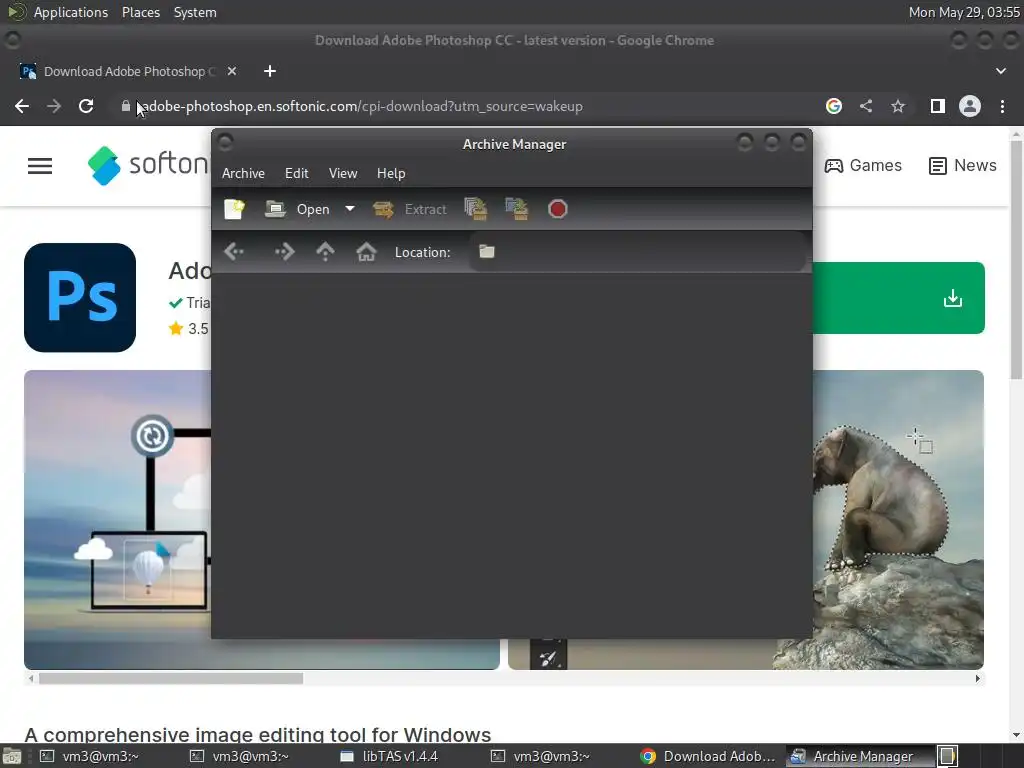Open News section on Softonic
Image resolution: width=1024 pixels, height=768 pixels.
coord(963,165)
